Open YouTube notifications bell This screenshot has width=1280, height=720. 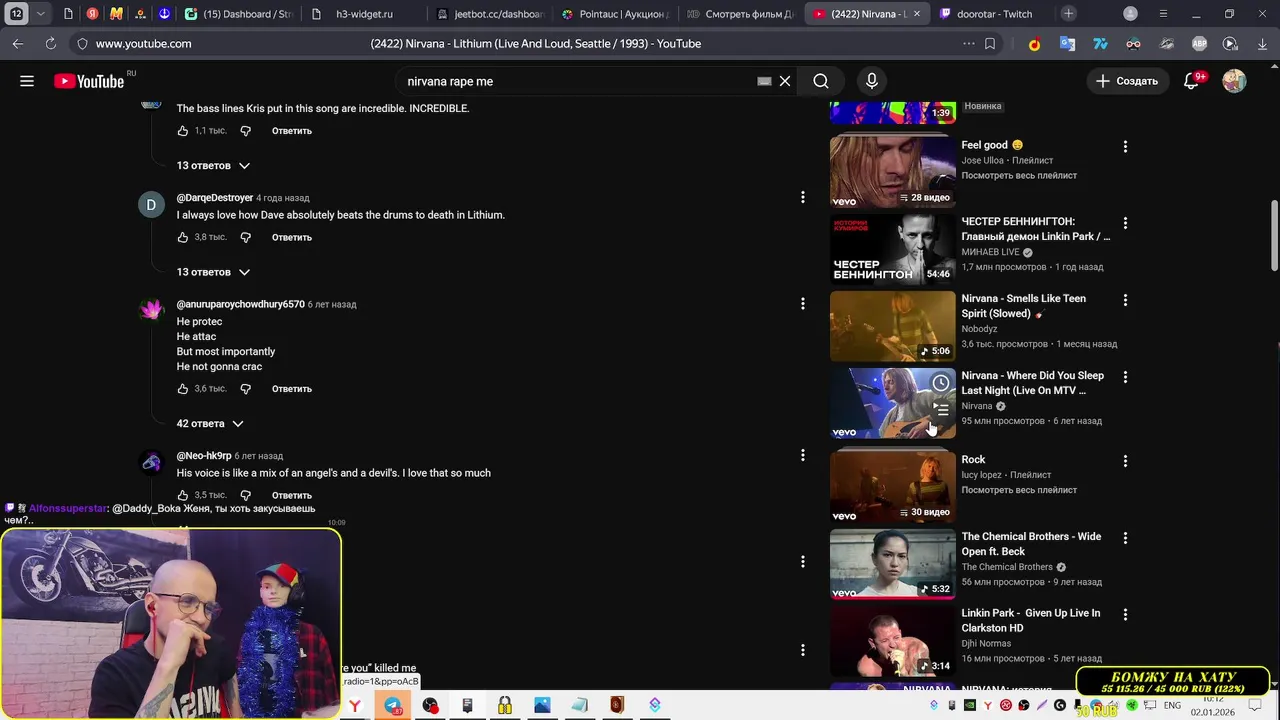coord(1191,81)
